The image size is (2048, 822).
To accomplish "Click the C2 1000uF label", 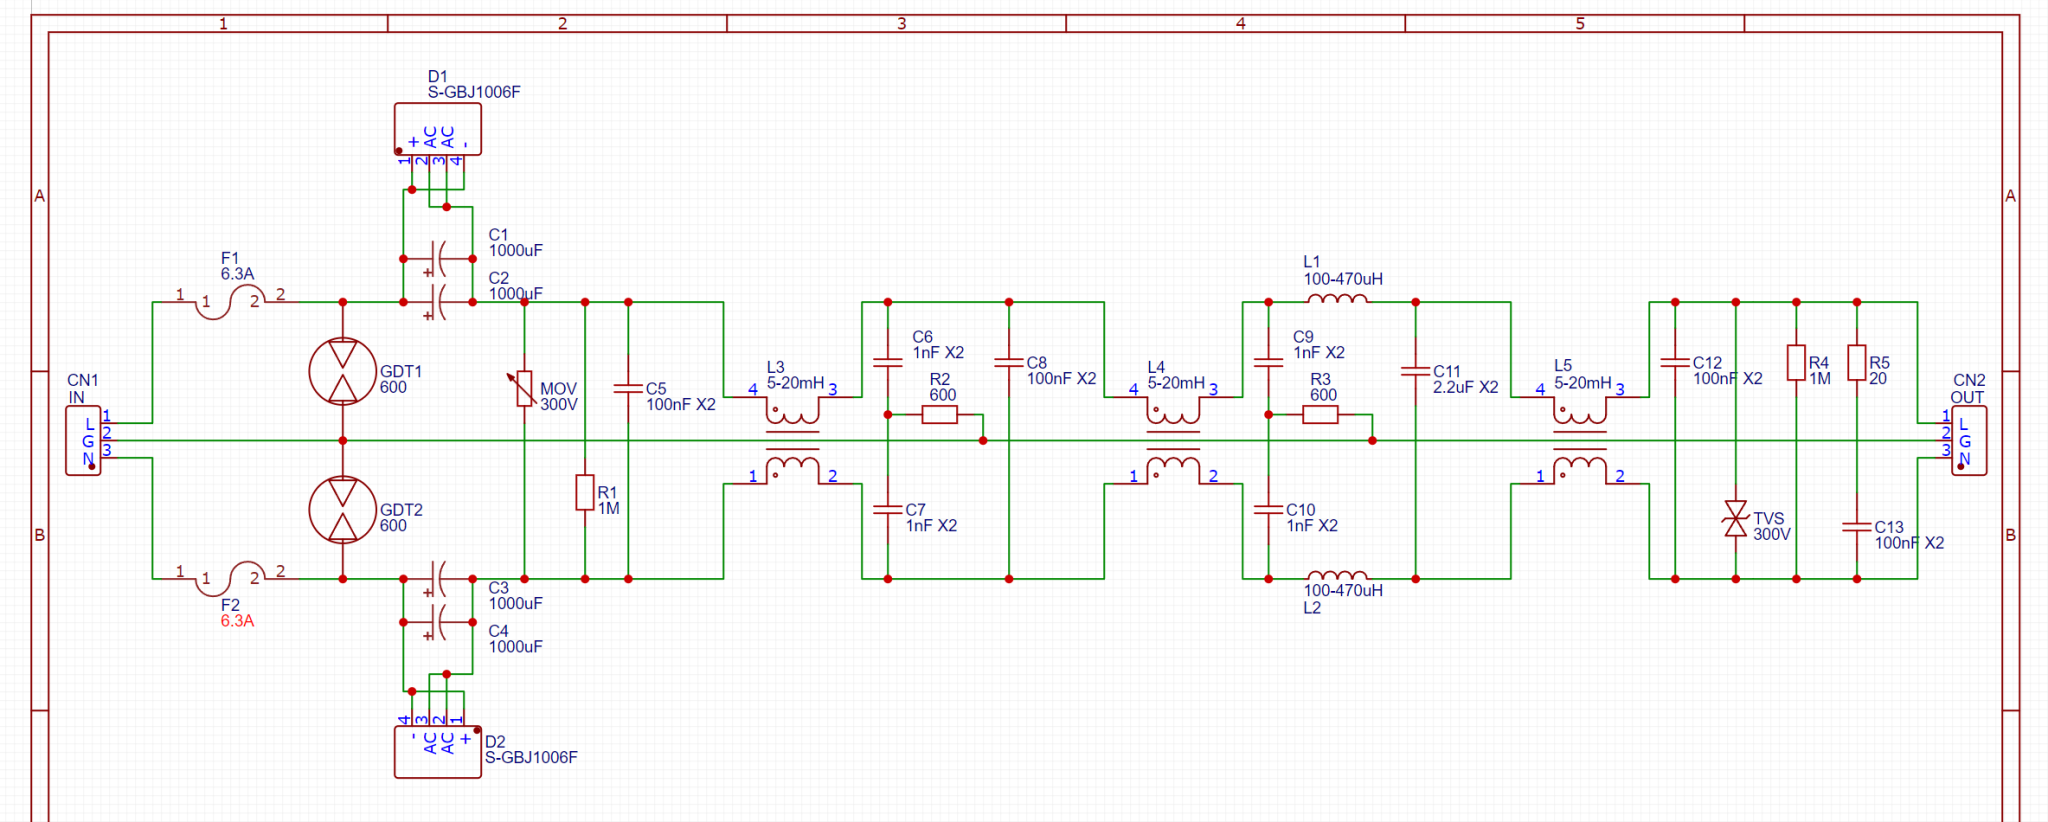I will coord(515,285).
